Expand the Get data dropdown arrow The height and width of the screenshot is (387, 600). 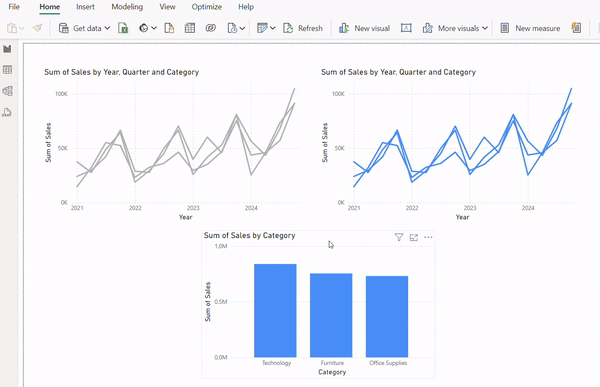(x=107, y=28)
